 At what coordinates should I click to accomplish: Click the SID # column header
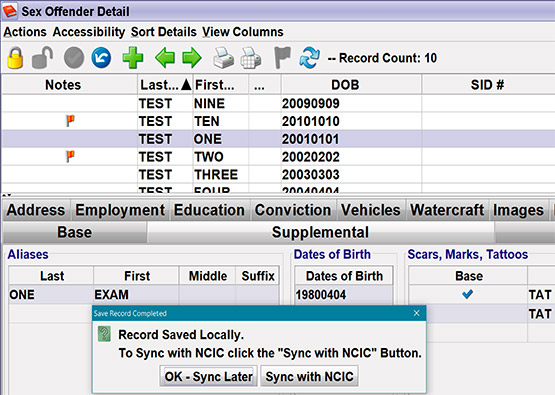coord(487,85)
